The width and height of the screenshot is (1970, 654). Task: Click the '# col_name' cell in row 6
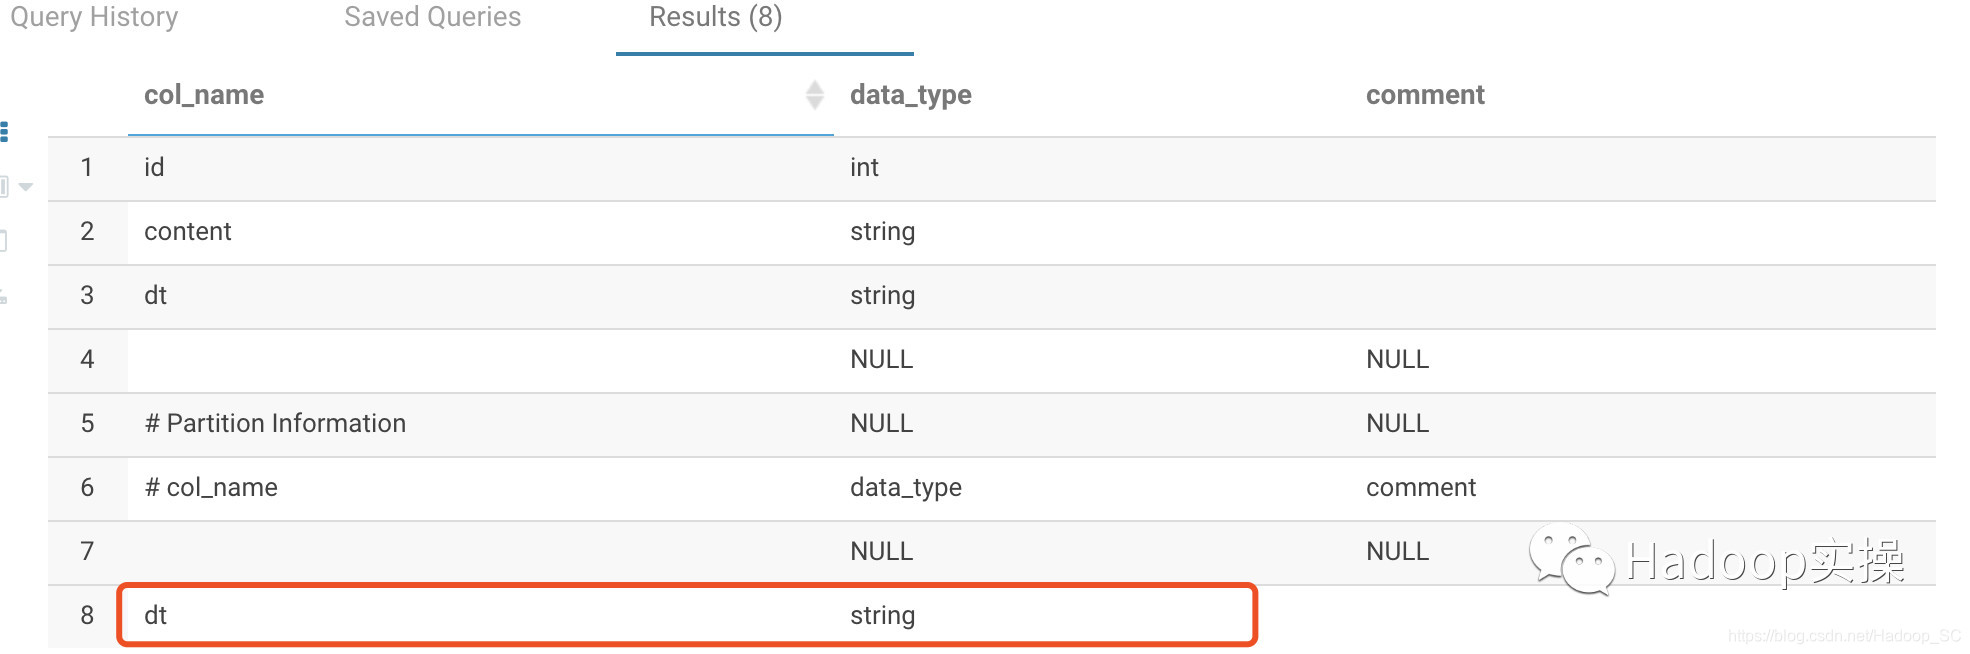(211, 487)
